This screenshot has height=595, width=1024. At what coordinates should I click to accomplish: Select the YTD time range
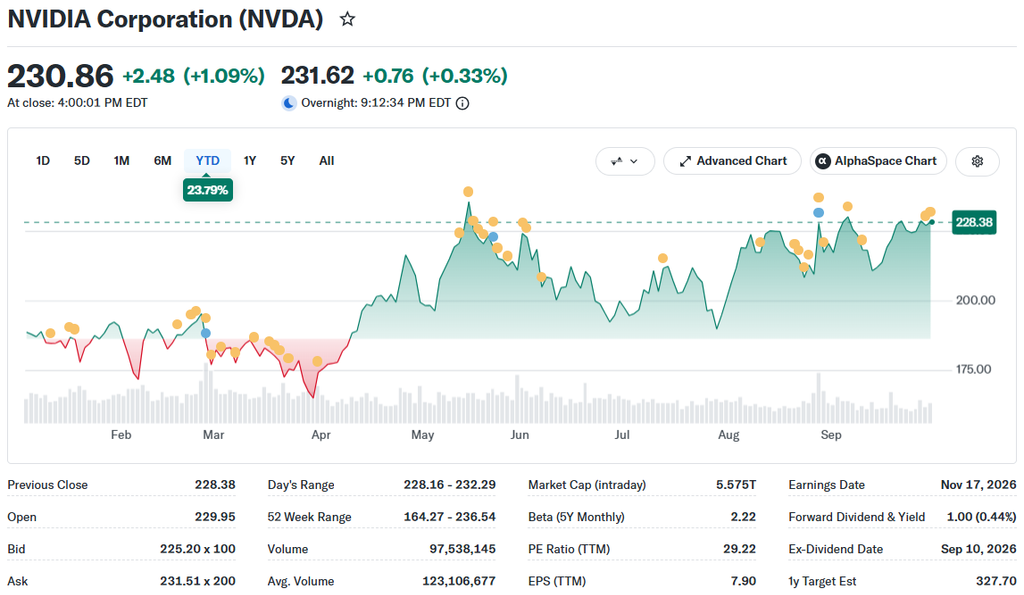208,161
